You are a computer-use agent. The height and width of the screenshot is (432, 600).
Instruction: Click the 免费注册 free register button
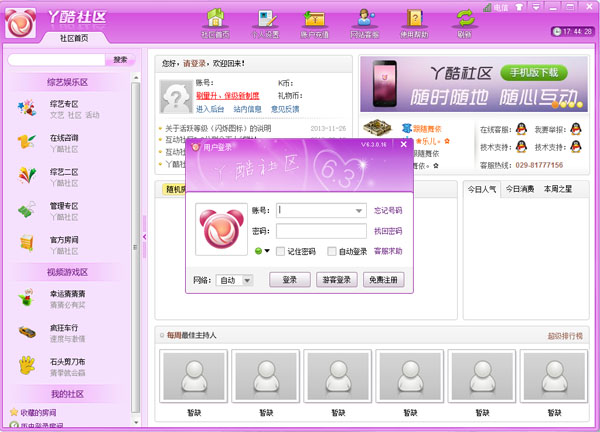pos(383,280)
